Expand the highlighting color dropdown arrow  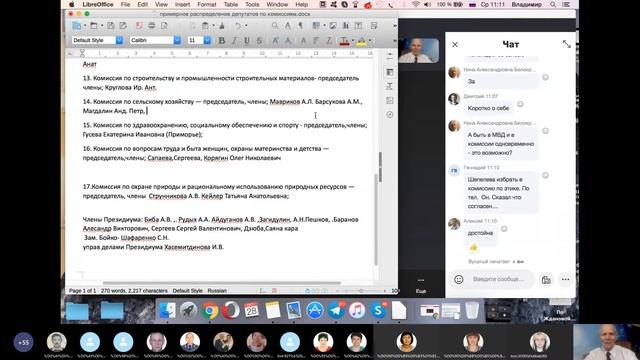pos(370,40)
